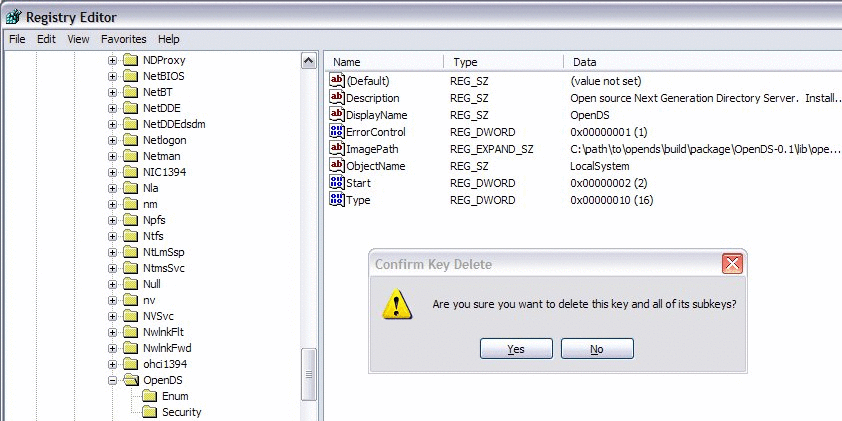Click the DisplayName string value icon
The height and width of the screenshot is (421, 842).
point(337,114)
